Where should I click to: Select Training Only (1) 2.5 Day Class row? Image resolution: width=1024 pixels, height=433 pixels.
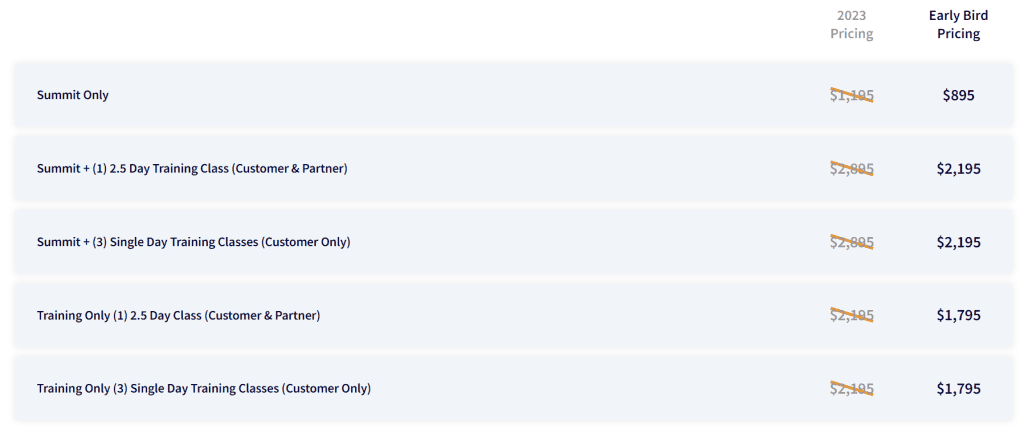click(x=513, y=315)
